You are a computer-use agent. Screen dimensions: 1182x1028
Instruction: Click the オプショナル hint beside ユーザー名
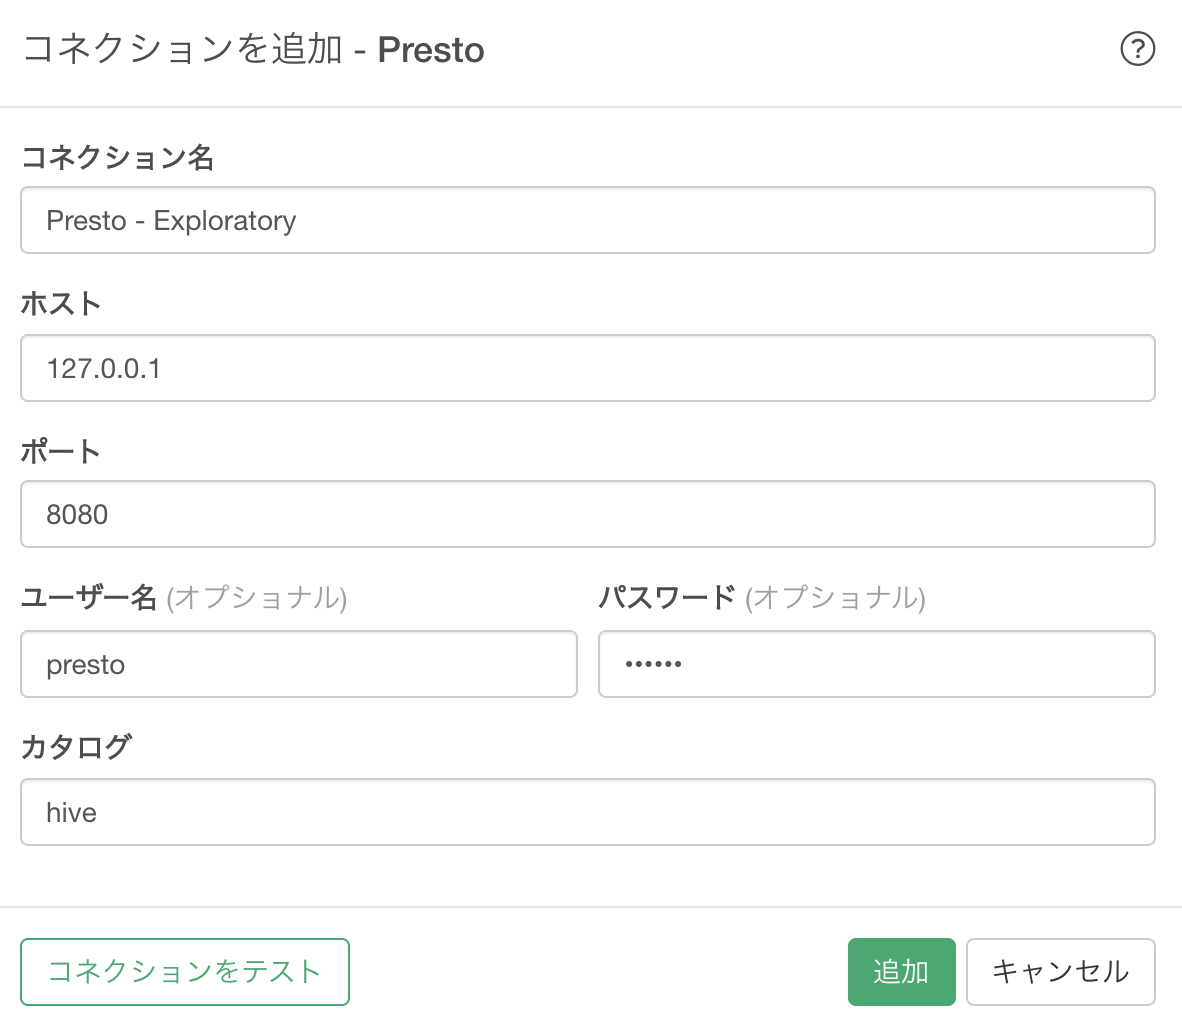[257, 598]
